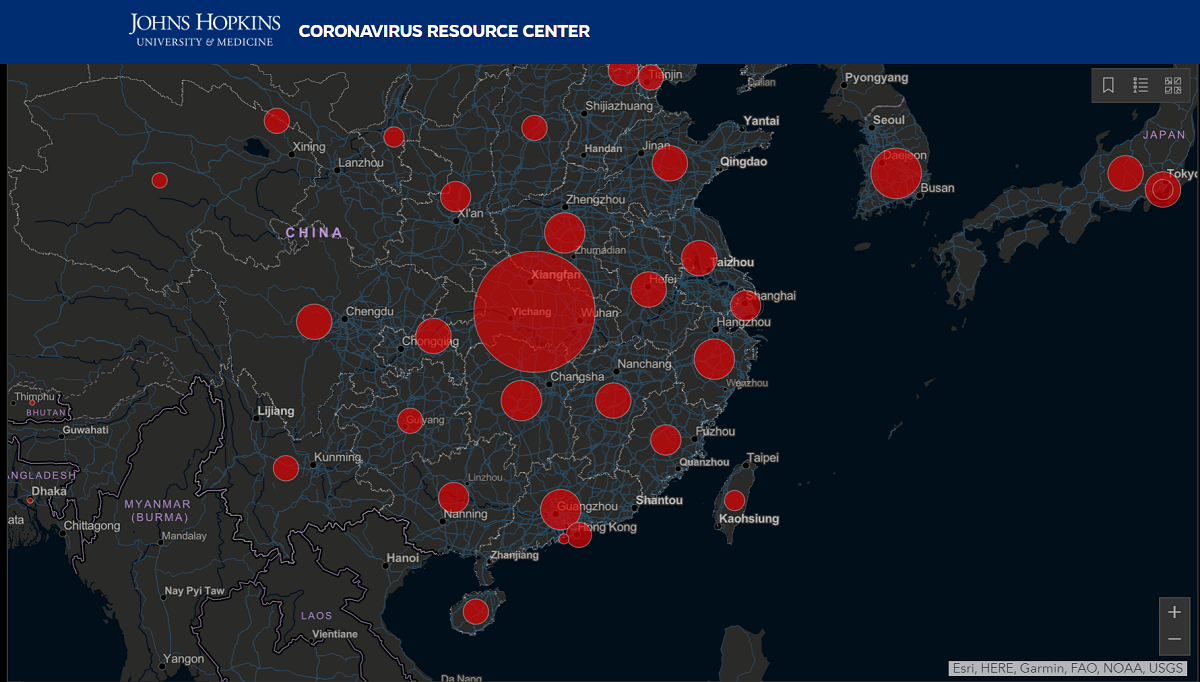Click the Esri map attribution text
The height and width of the screenshot is (682, 1200).
pyautogui.click(x=1066, y=668)
